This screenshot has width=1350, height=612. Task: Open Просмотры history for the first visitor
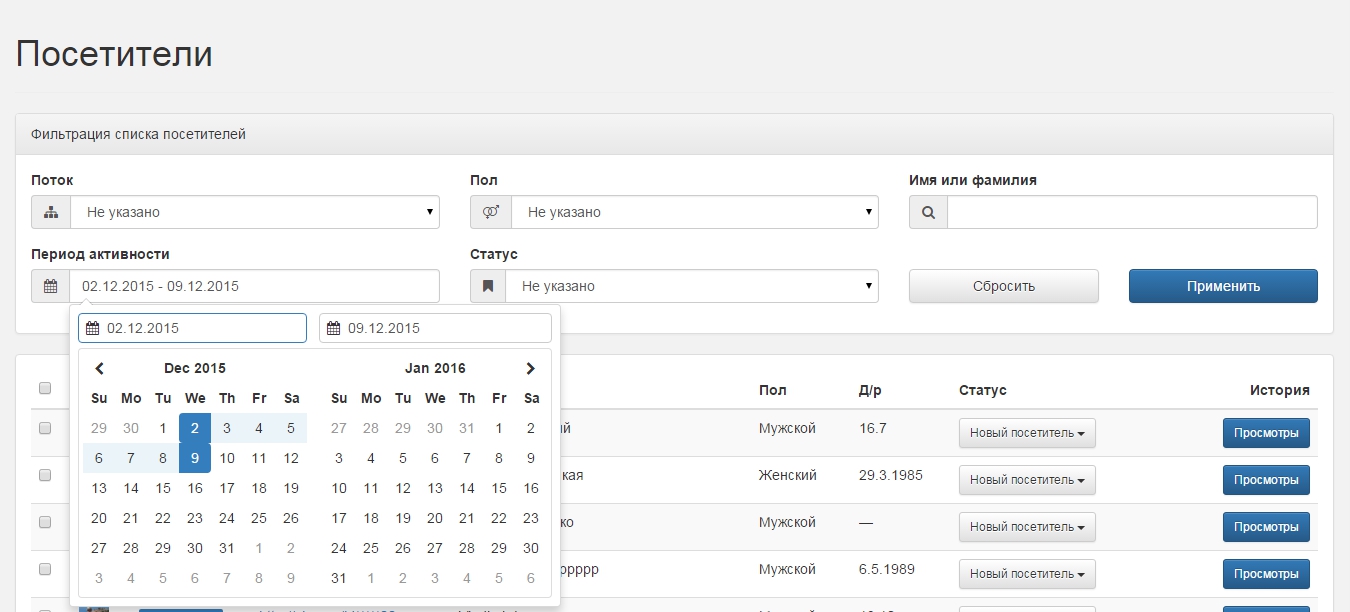point(1265,433)
